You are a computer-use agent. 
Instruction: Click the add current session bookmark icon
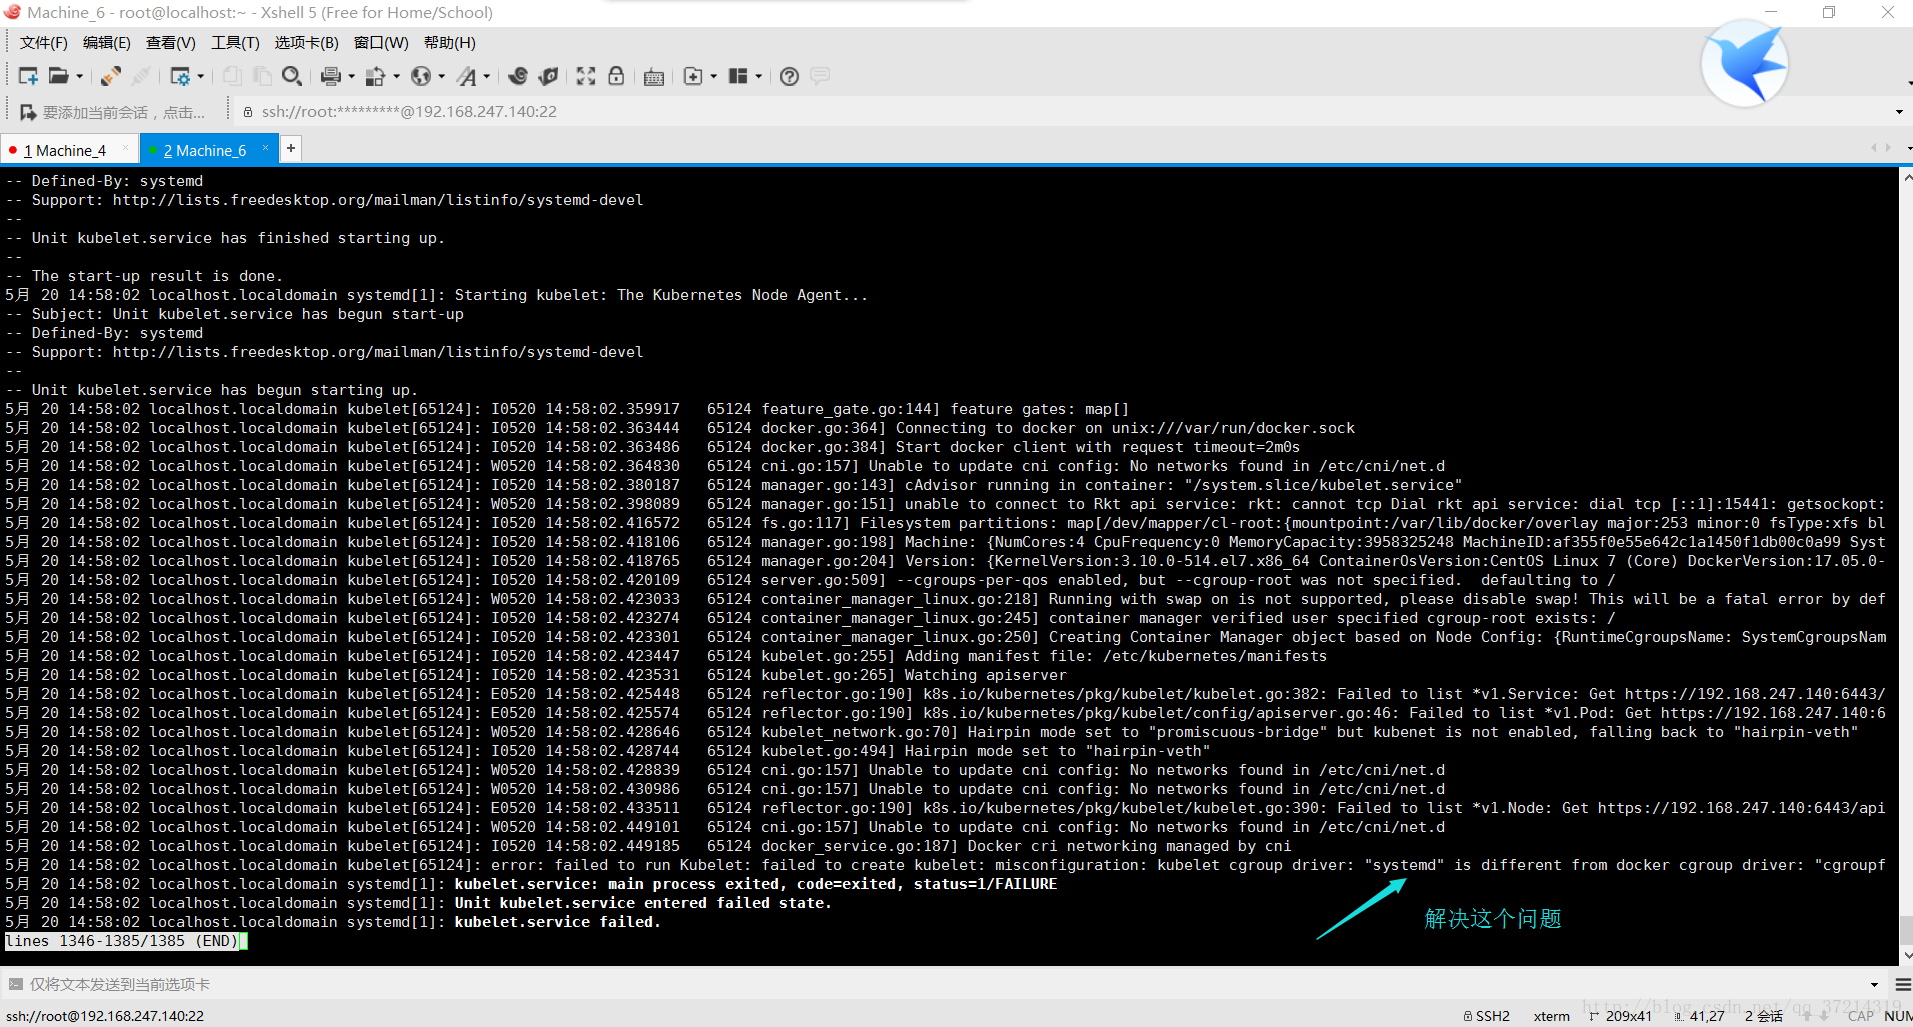coord(28,112)
